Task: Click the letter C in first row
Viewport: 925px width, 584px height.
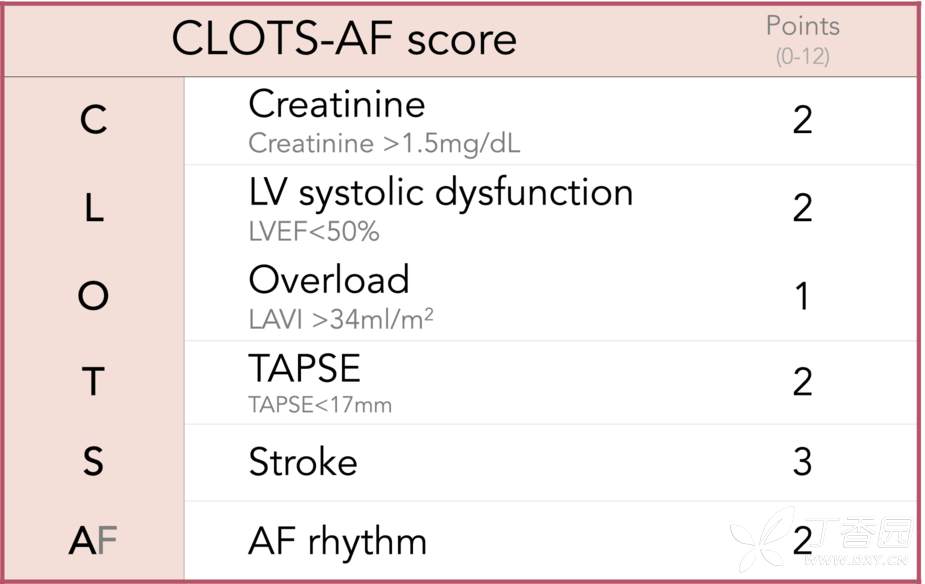Action: pyautogui.click(x=93, y=121)
